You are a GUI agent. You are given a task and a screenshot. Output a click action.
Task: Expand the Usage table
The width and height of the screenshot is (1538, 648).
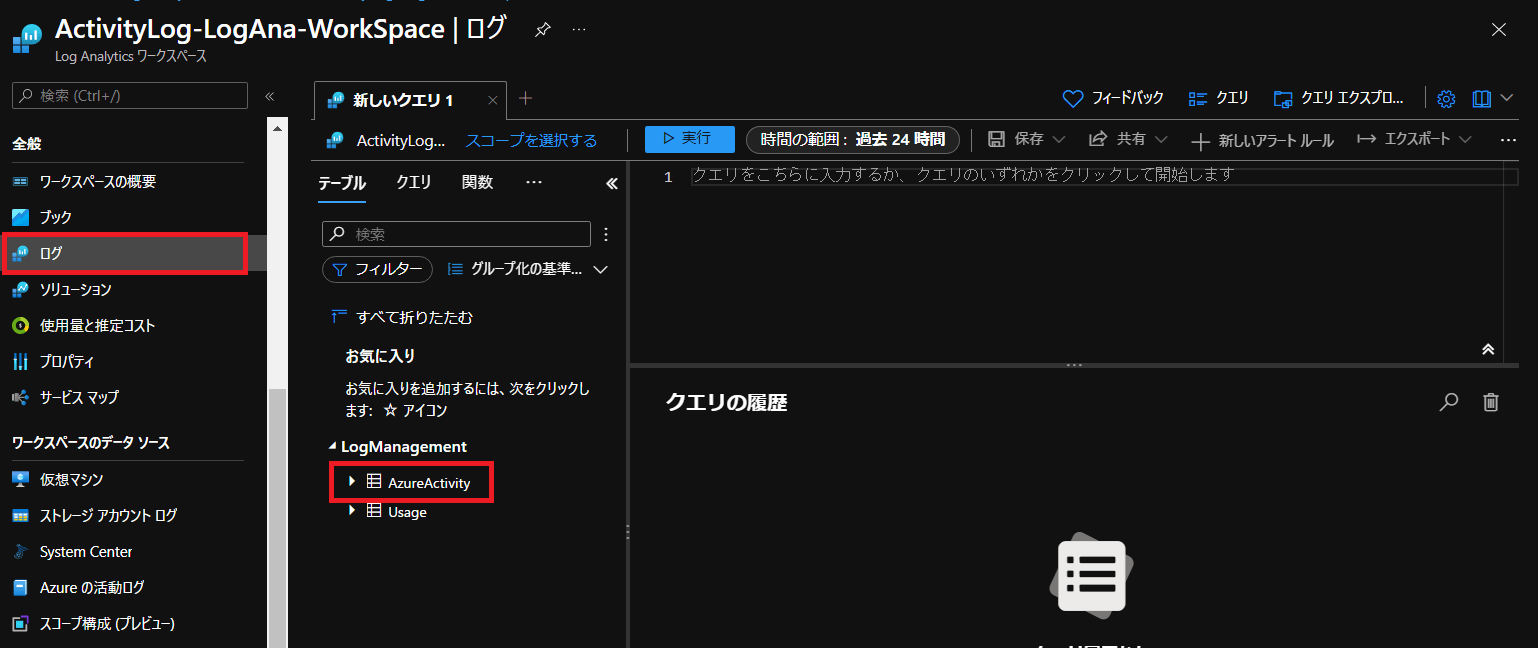pyautogui.click(x=351, y=511)
